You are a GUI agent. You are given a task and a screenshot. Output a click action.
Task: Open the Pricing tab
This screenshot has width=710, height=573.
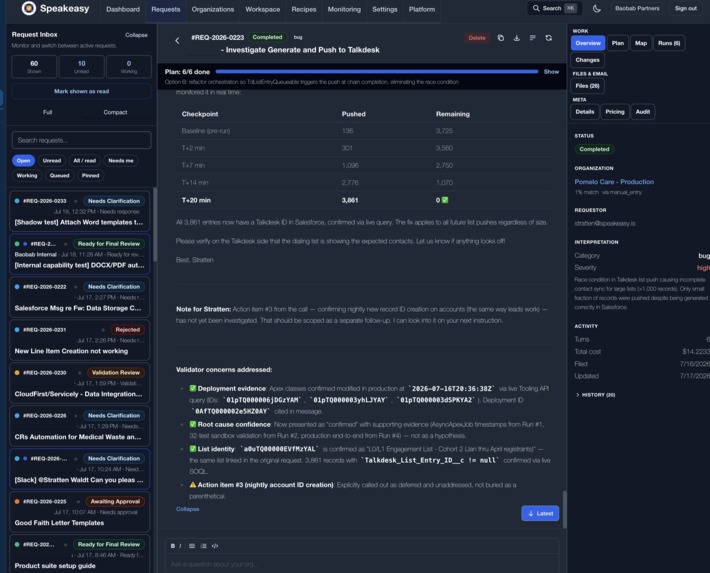coord(614,112)
